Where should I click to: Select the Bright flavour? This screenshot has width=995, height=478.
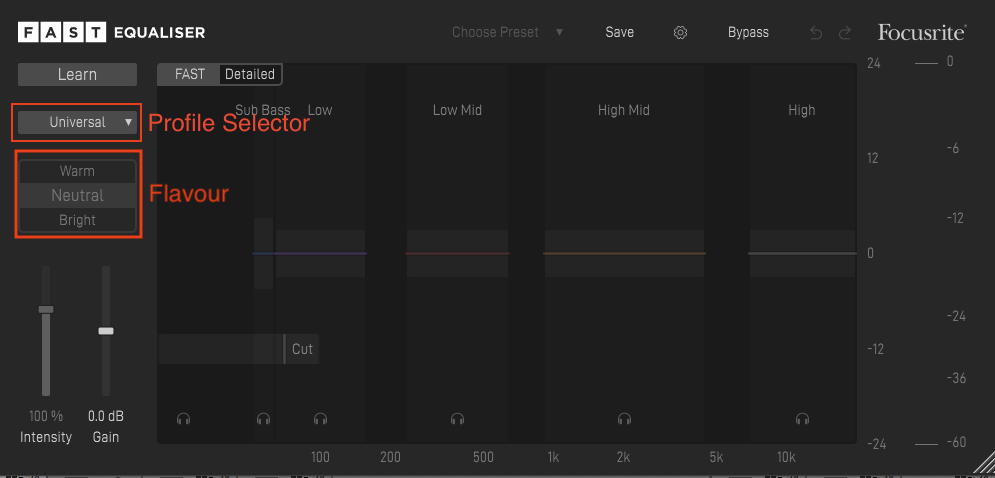pos(77,220)
